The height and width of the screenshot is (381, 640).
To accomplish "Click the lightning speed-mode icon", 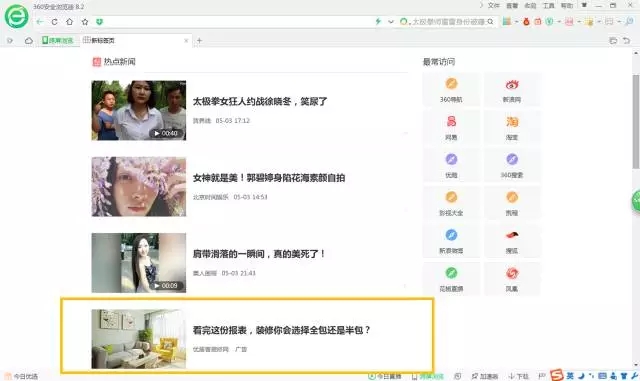I will pyautogui.click(x=378, y=21).
